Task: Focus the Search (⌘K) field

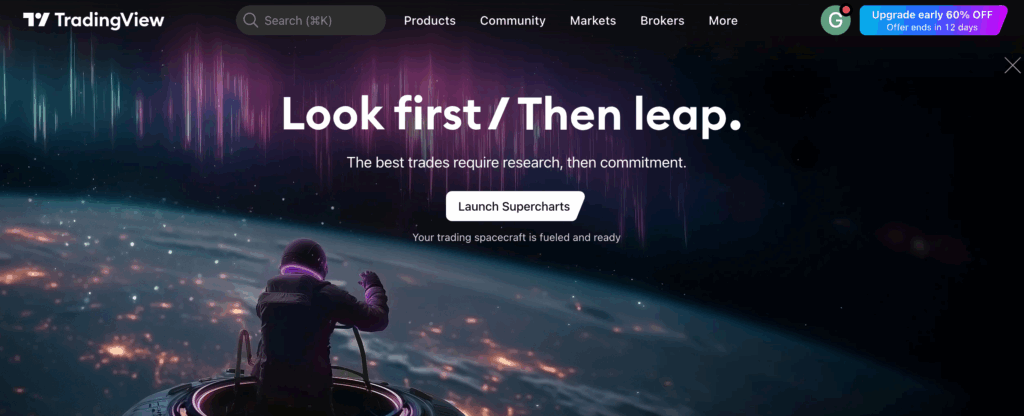Action: pos(311,20)
